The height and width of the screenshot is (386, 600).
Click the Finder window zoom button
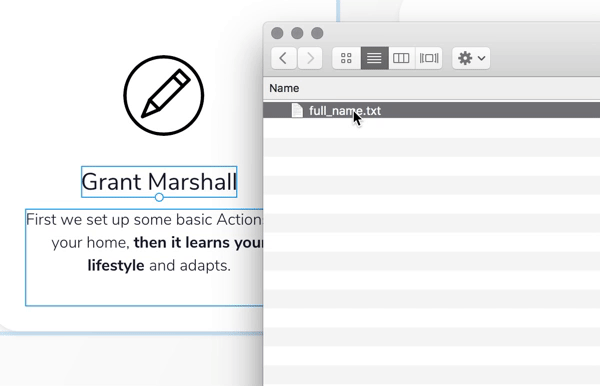[317, 33]
